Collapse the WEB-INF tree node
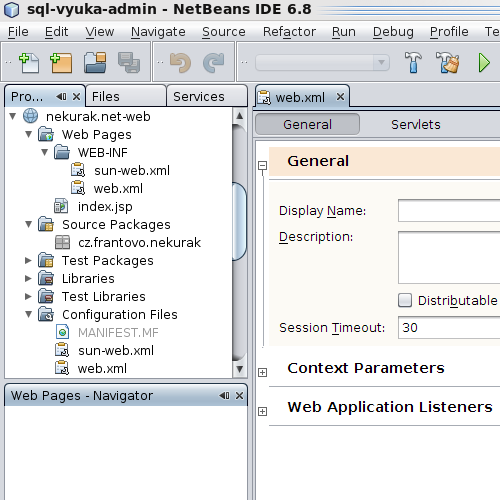This screenshot has height=500, width=500. click(45, 152)
